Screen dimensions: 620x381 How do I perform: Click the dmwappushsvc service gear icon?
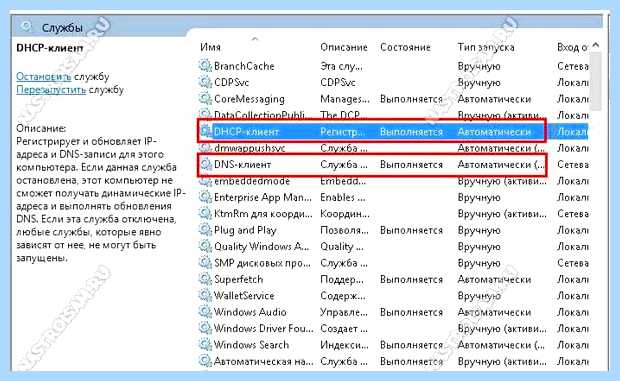pos(205,148)
